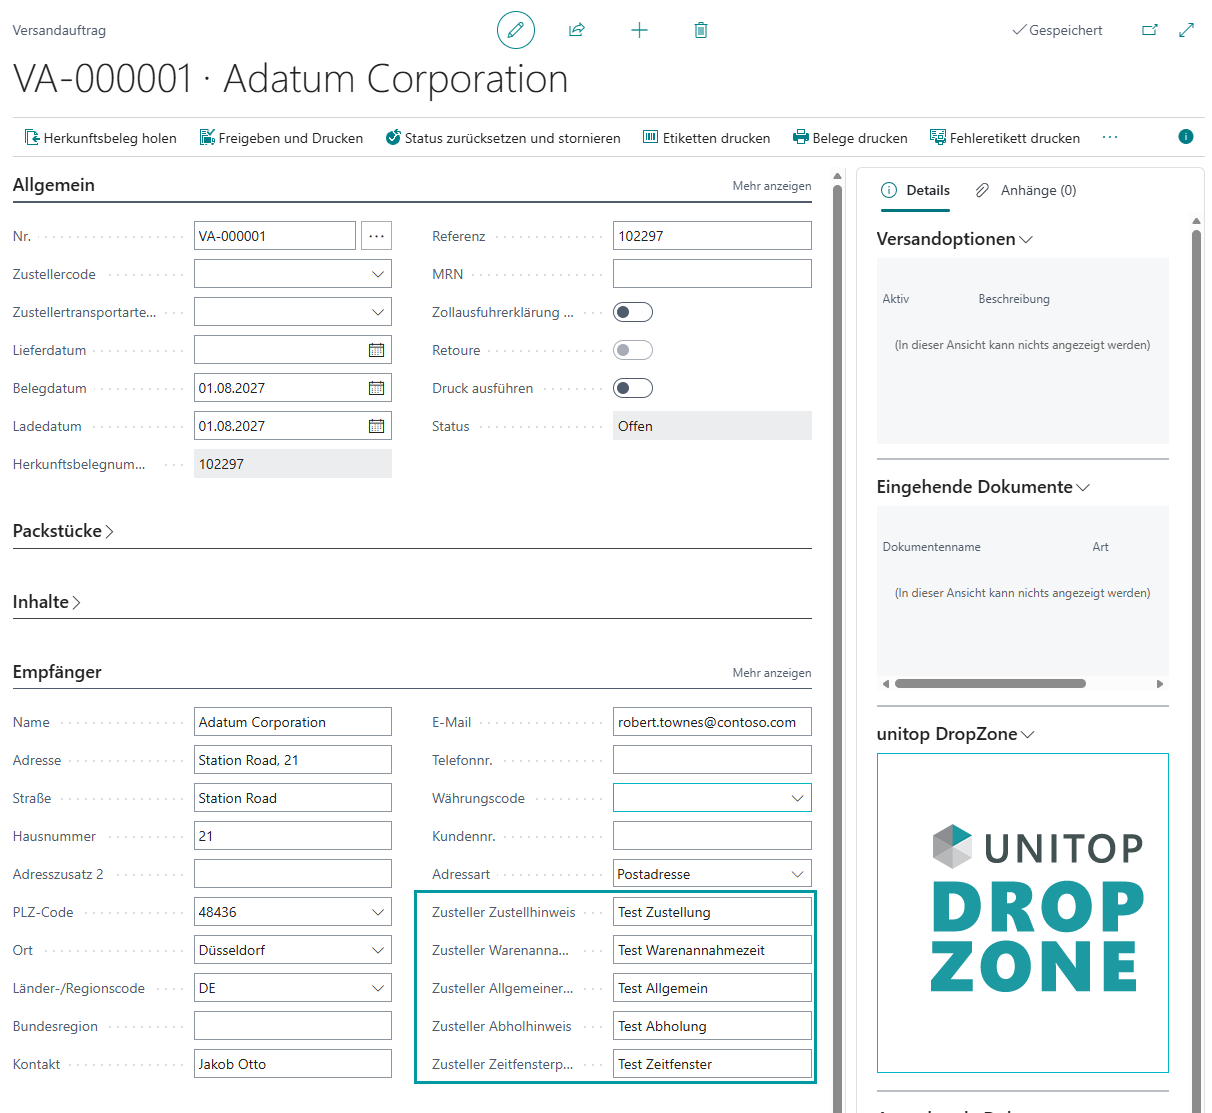Click the Allgemein section heading
The width and height of the screenshot is (1212, 1113).
(54, 185)
